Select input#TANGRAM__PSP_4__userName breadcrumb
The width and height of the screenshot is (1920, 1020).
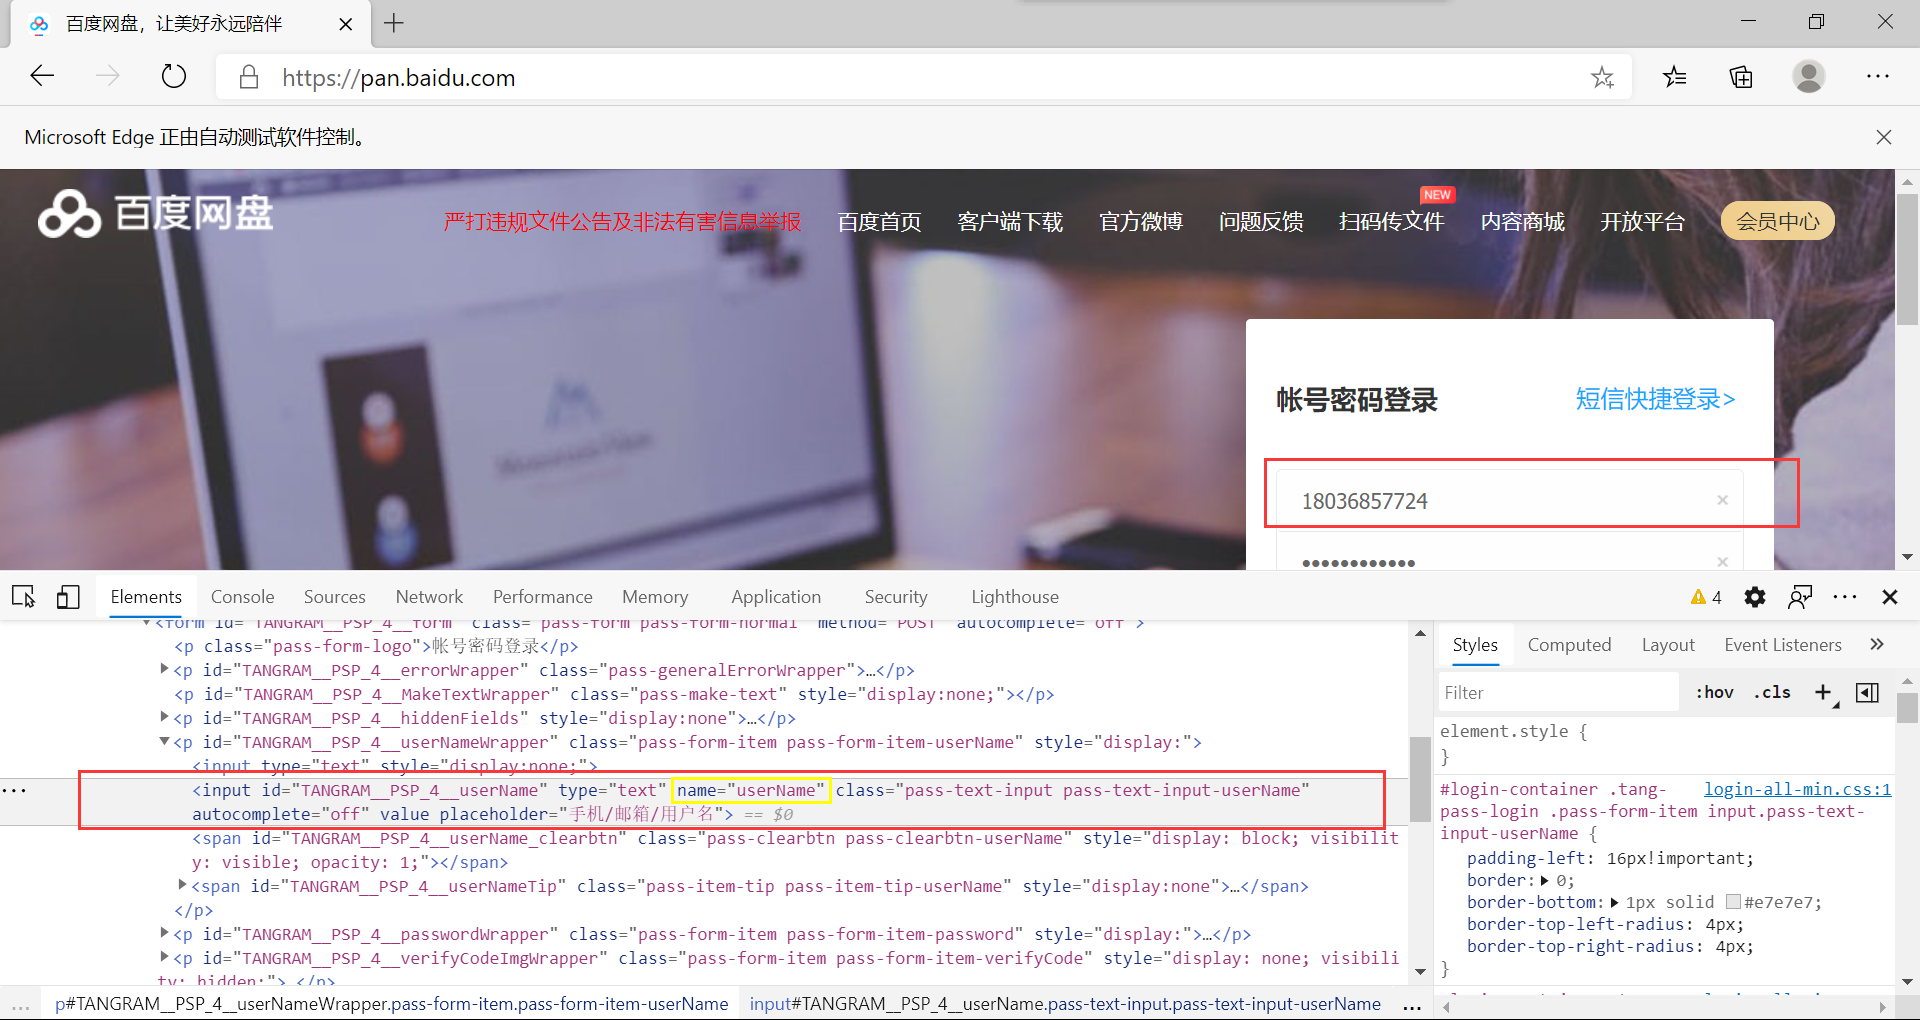(1065, 1004)
